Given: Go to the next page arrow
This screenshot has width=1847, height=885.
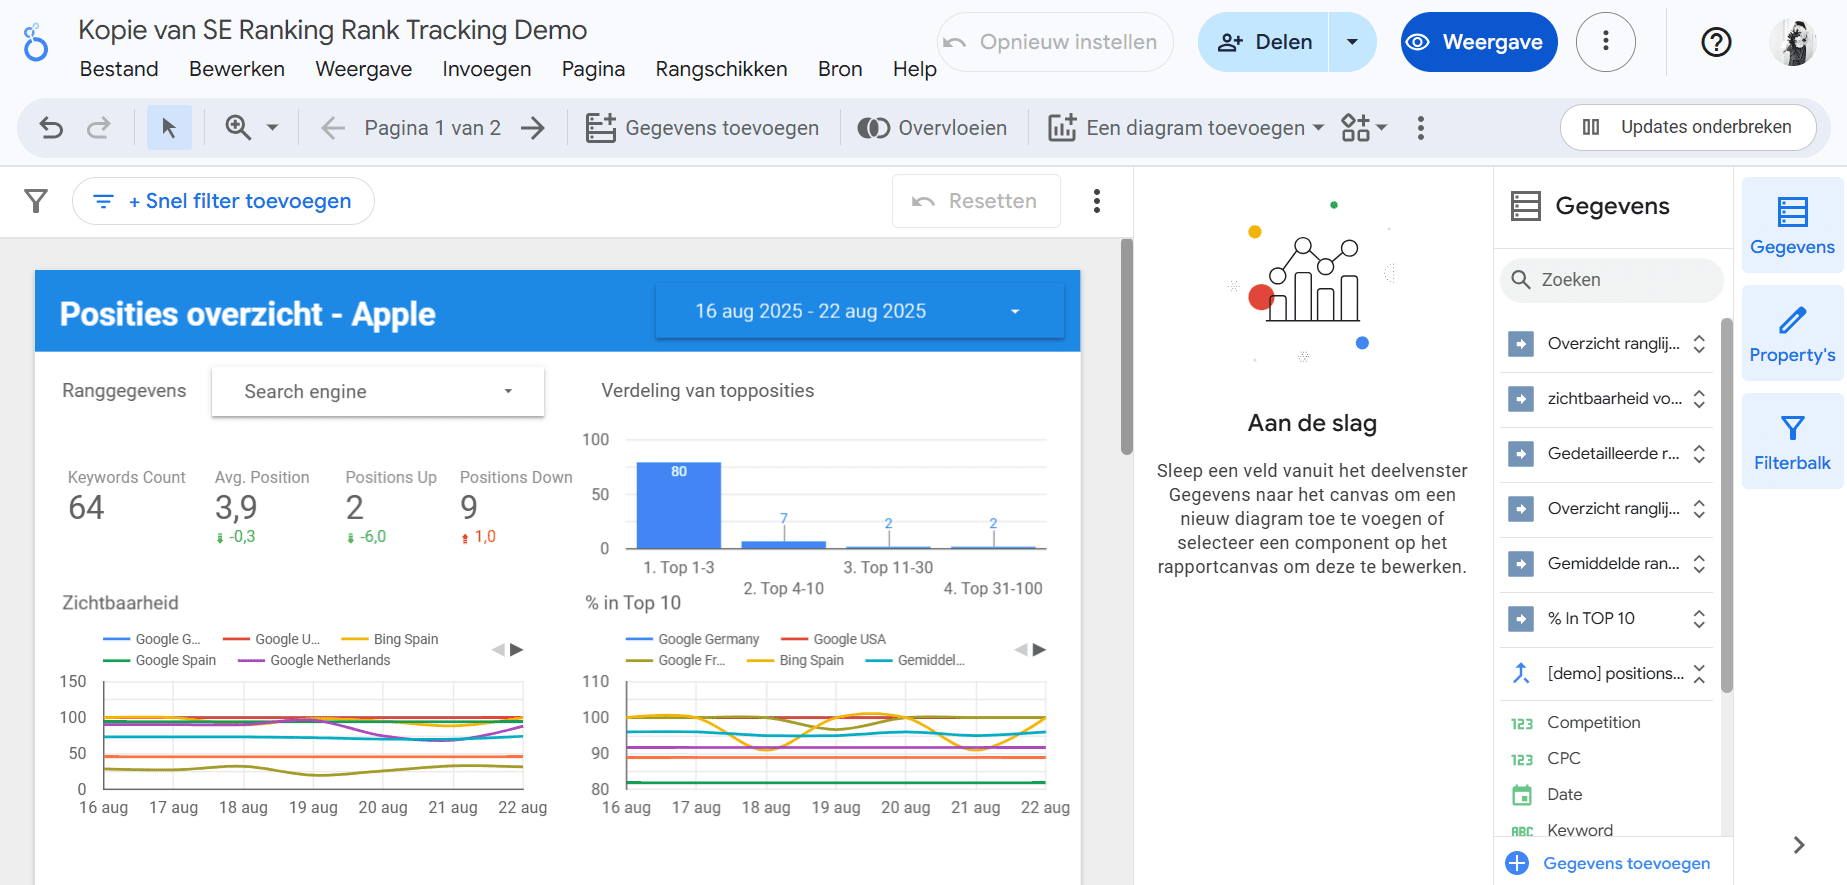Looking at the screenshot, I should tap(533, 128).
